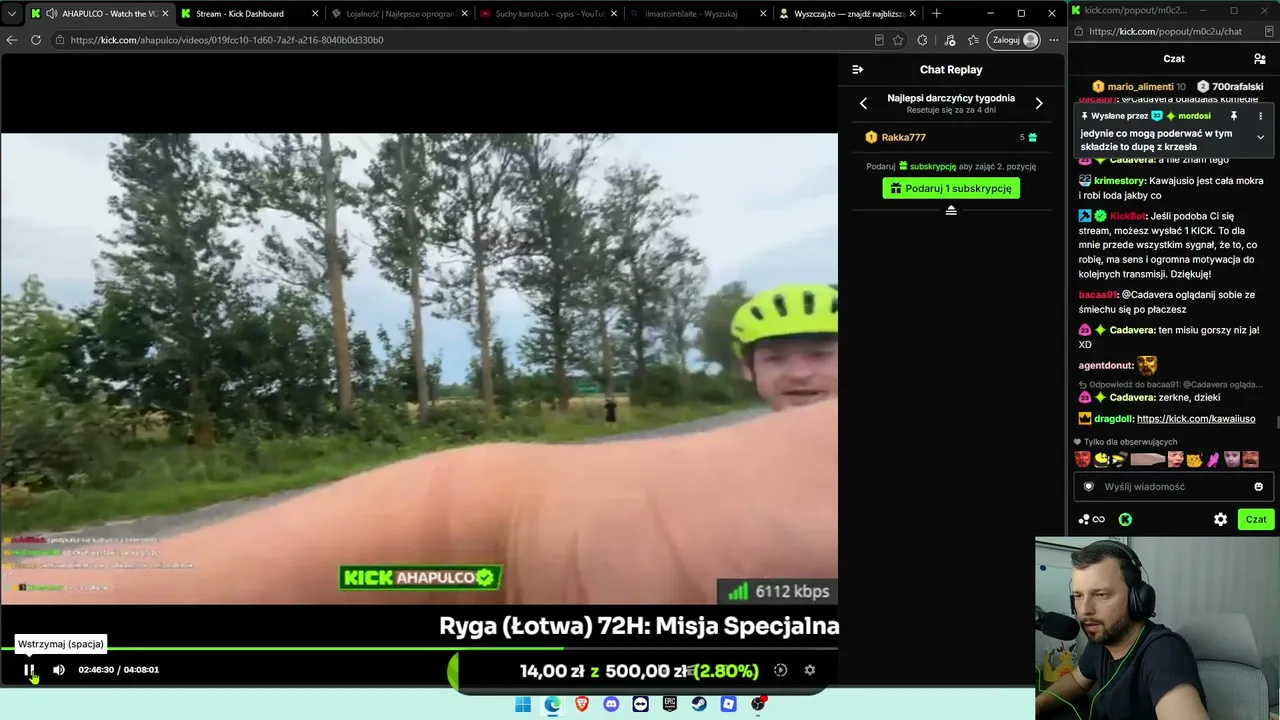The width and height of the screenshot is (1280, 720).
Task: Close the AHAPULCO tab
Action: 165,14
